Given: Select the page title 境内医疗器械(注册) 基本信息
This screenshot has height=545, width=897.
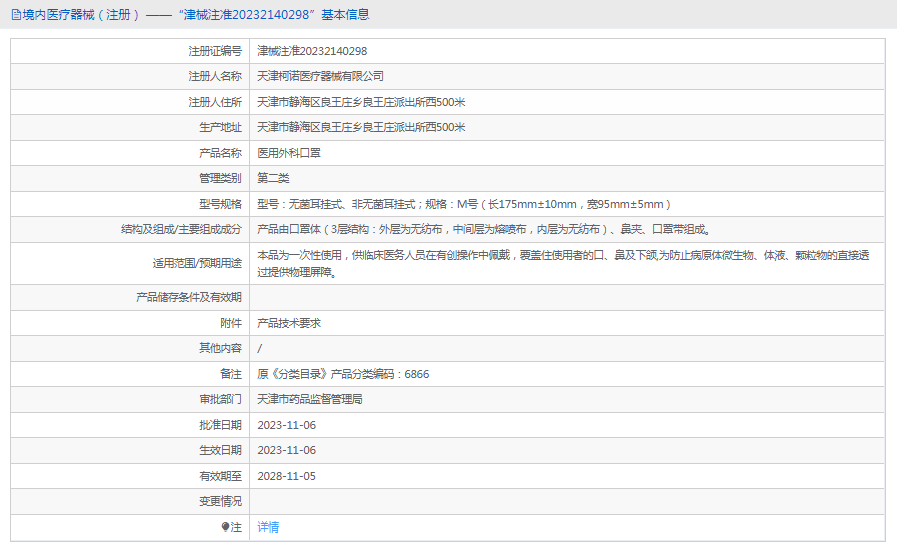Looking at the screenshot, I should (x=196, y=15).
